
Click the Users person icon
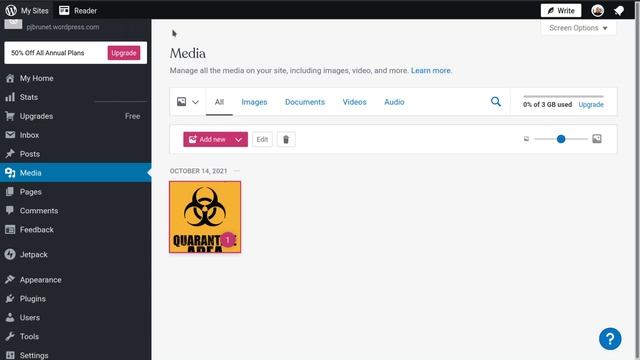tap(10, 318)
